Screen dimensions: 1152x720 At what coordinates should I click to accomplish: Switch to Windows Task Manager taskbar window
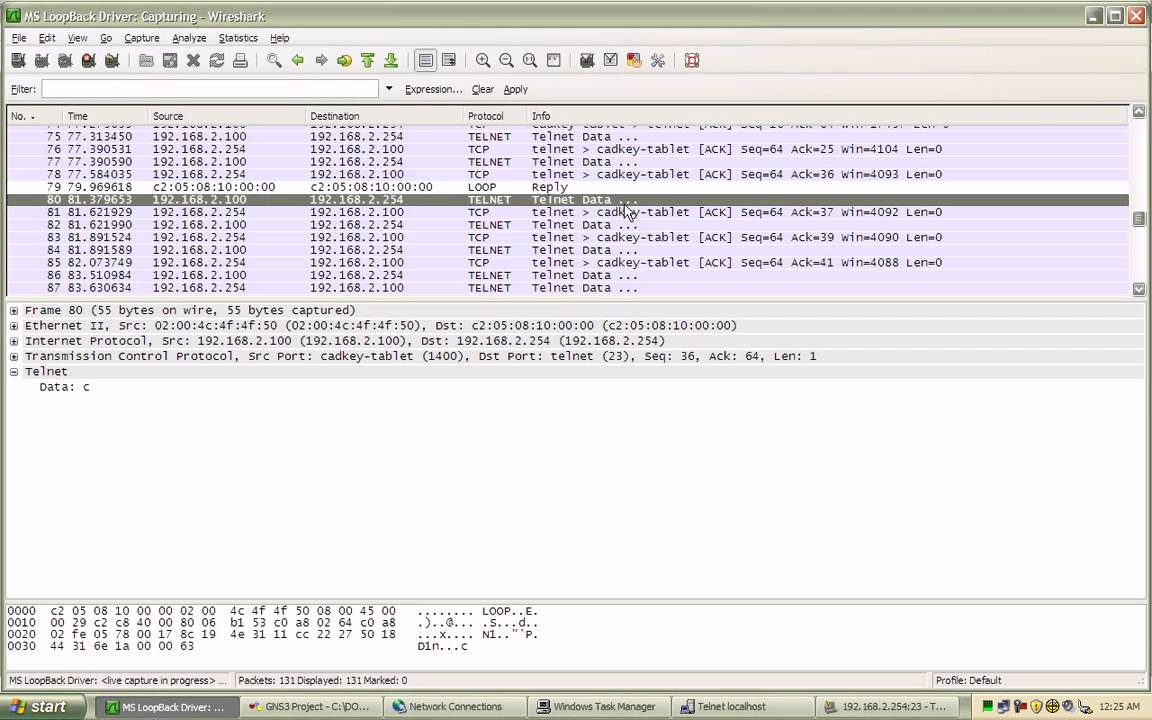pos(599,707)
